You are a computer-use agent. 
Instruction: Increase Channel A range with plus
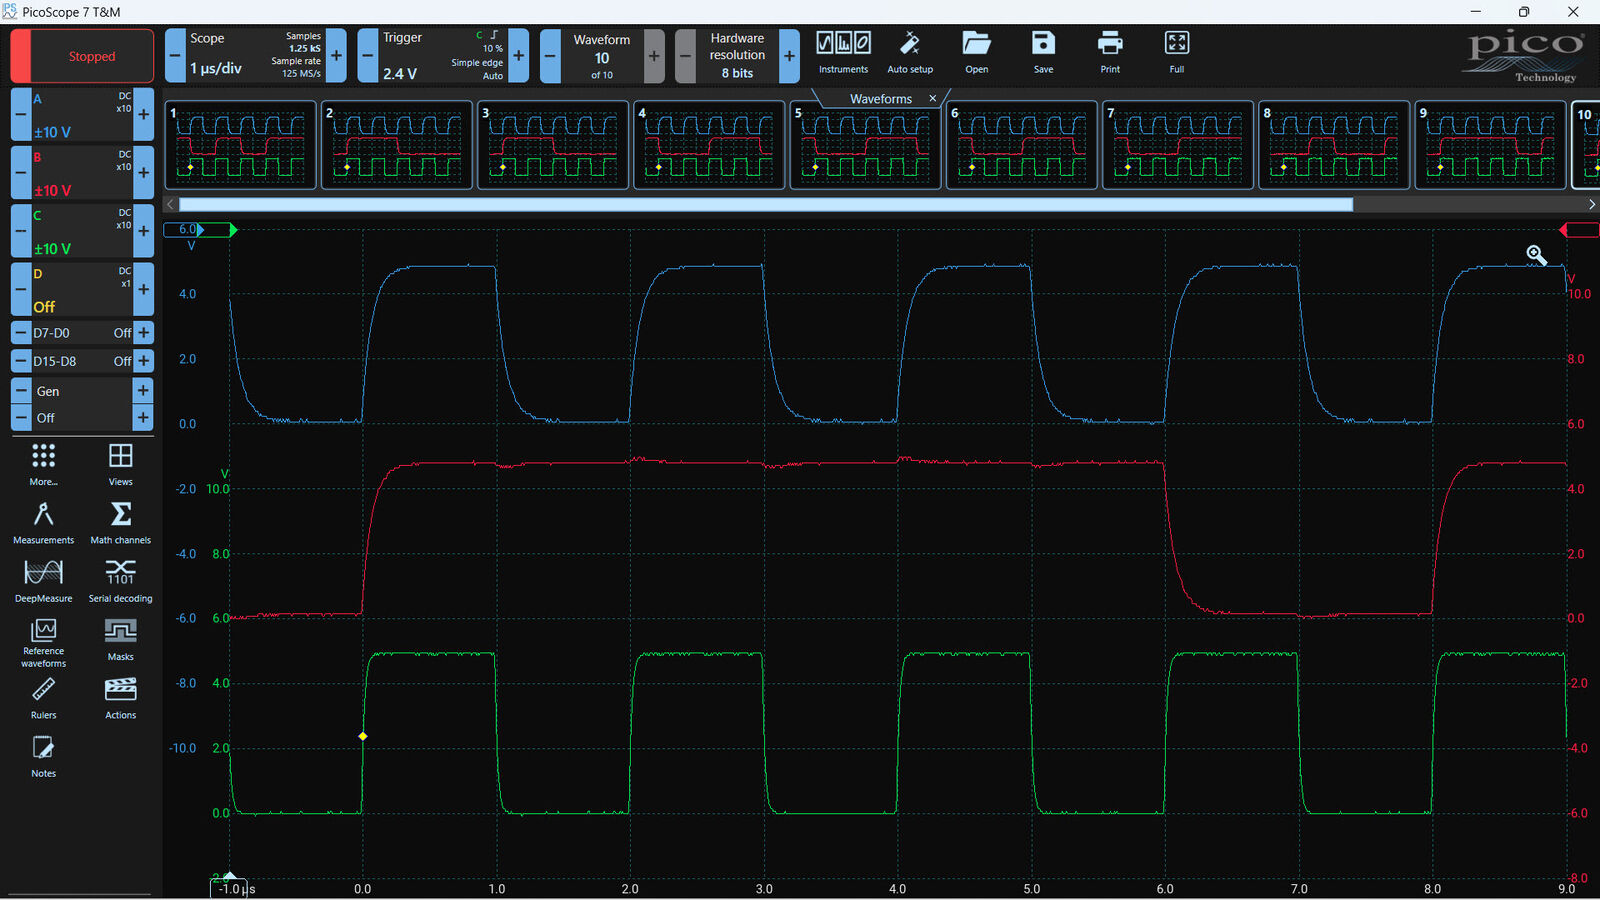144,116
